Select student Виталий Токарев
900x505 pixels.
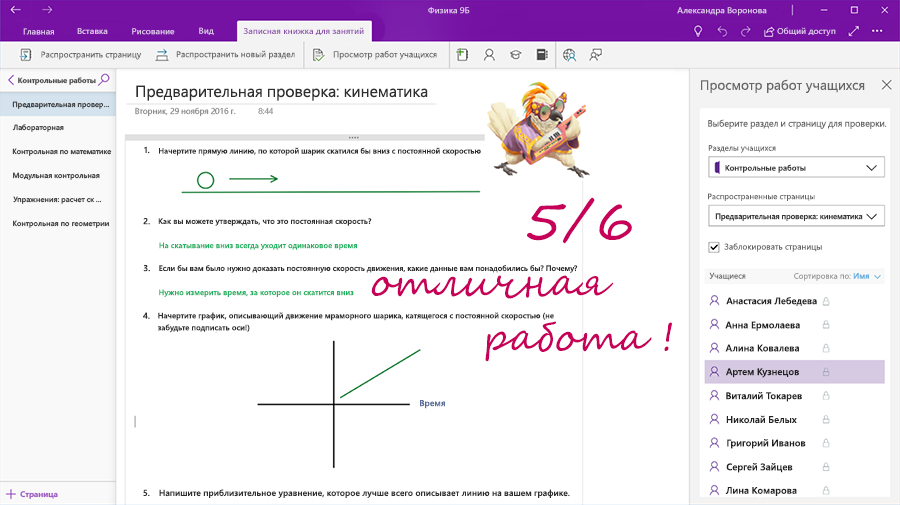coord(764,396)
